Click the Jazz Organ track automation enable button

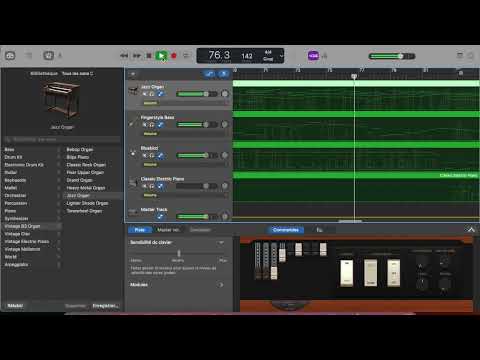160,94
